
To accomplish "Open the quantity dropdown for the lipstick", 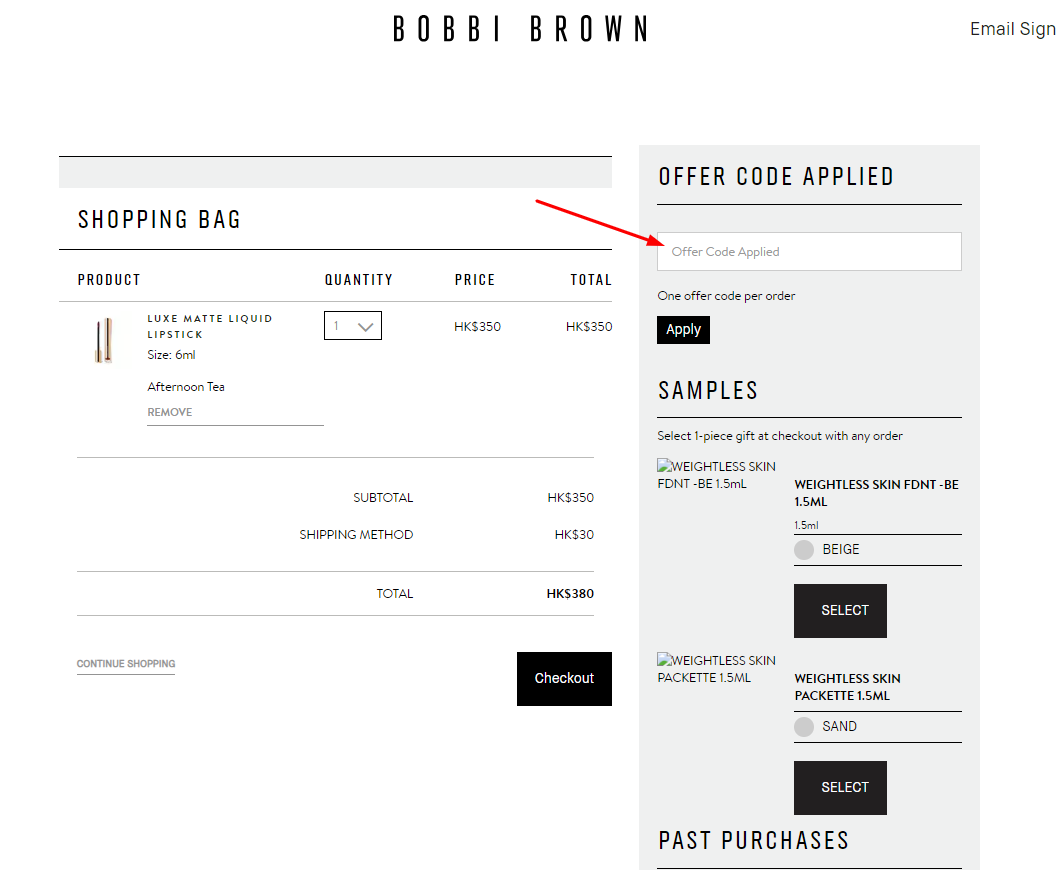I will [353, 326].
